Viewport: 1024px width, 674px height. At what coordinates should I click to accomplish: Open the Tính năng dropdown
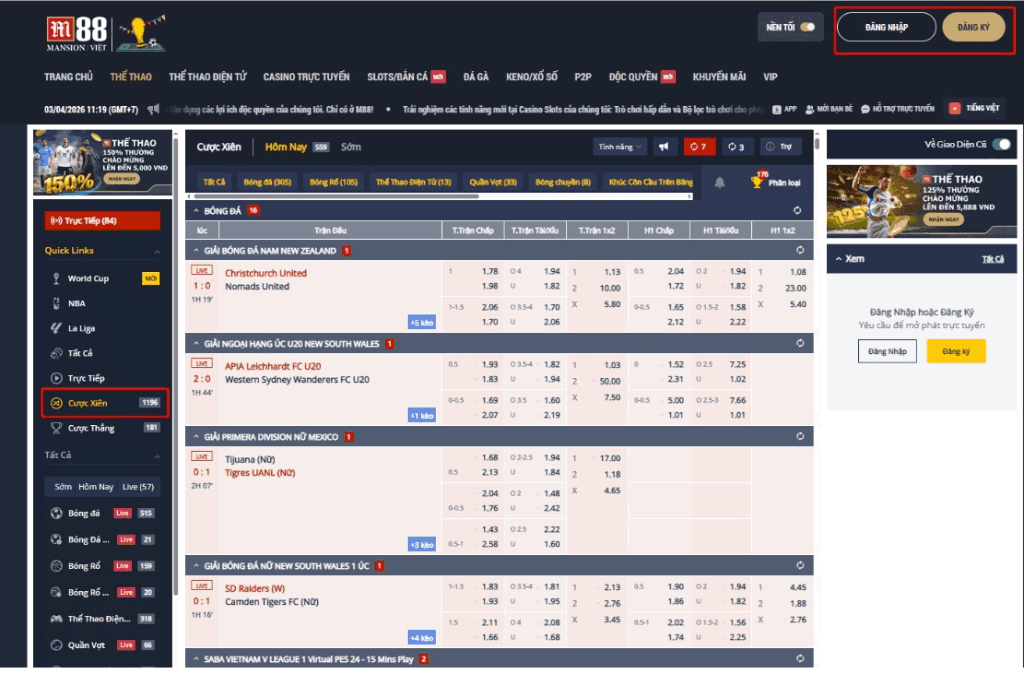tap(619, 147)
